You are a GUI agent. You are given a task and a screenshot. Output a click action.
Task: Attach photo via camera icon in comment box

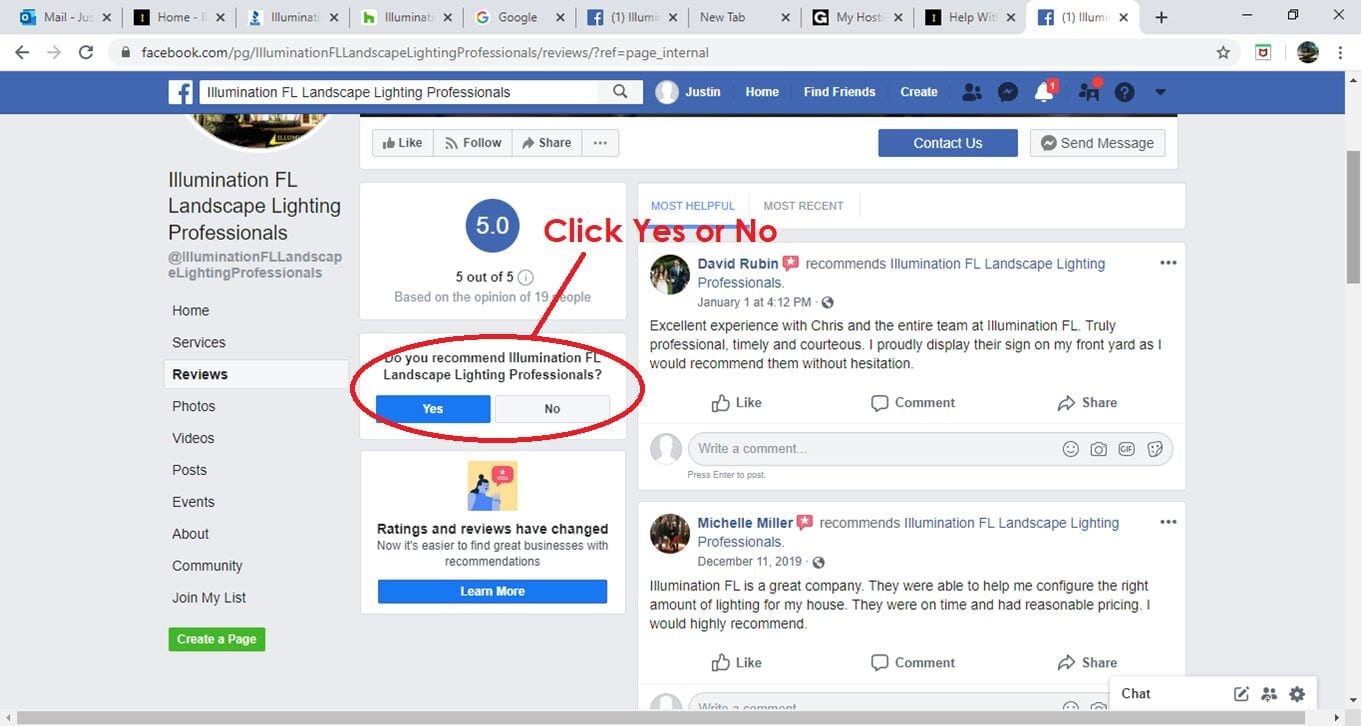pyautogui.click(x=1098, y=449)
